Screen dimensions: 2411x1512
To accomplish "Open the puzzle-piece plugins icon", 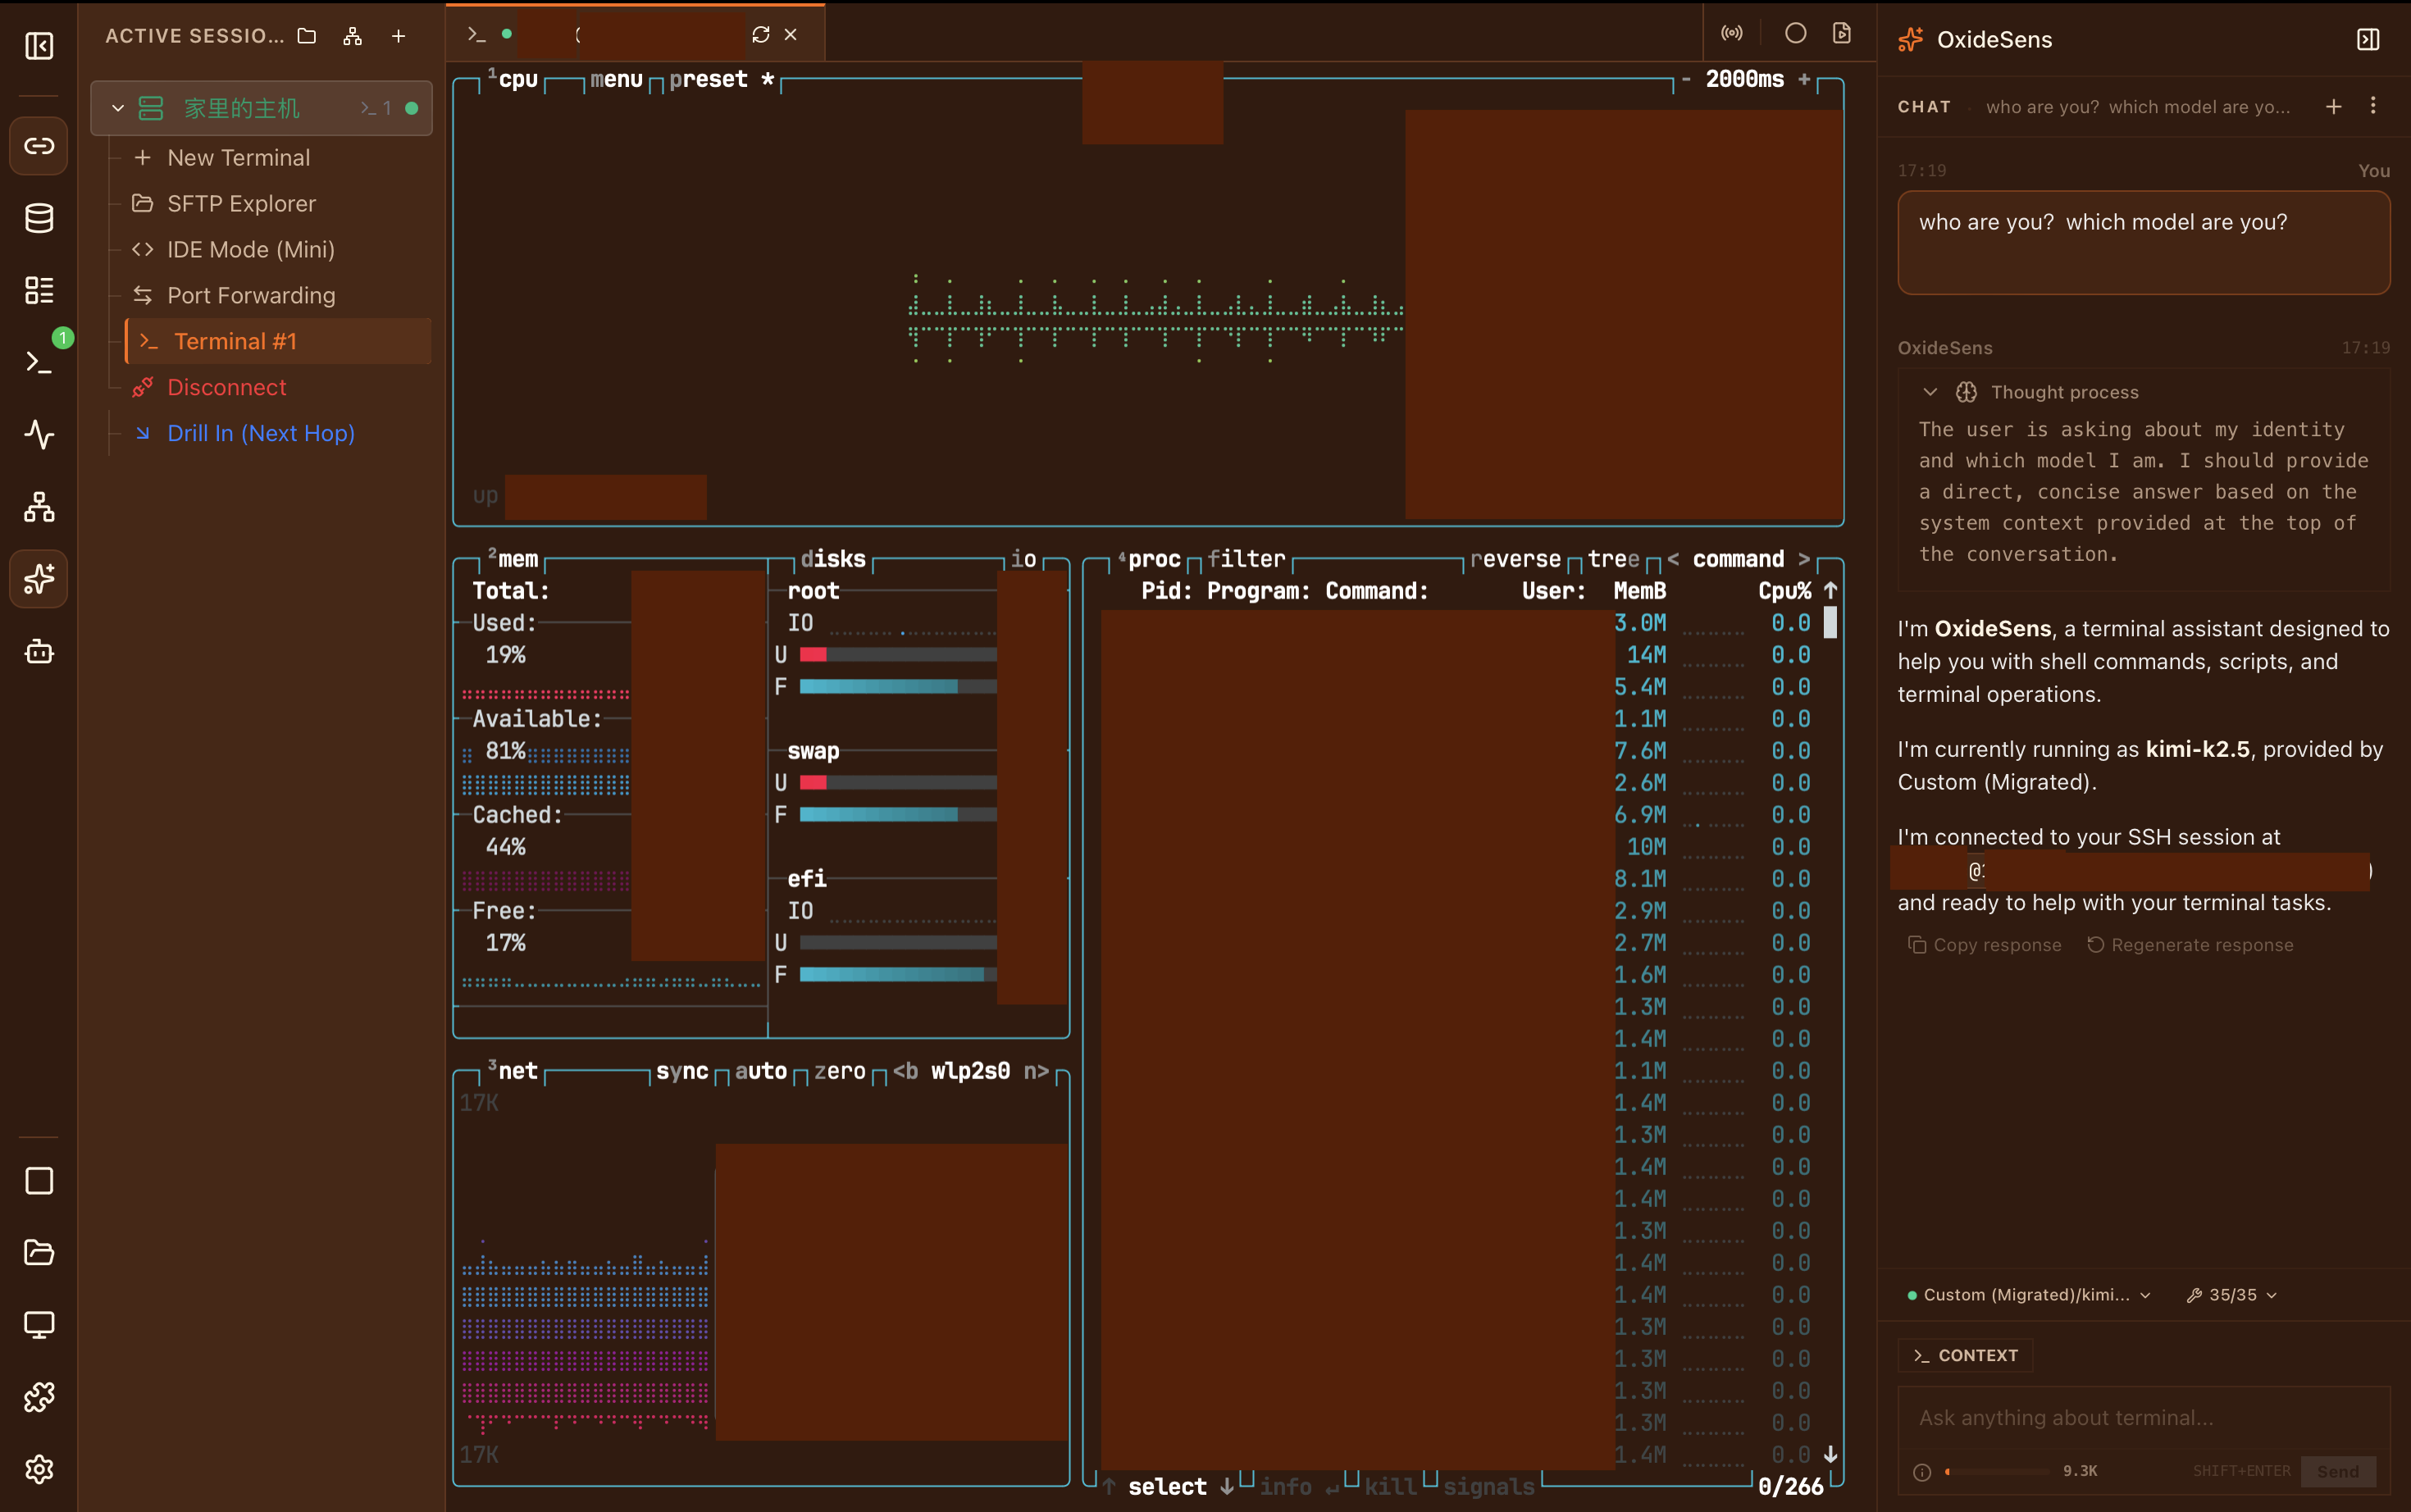I will point(39,1397).
